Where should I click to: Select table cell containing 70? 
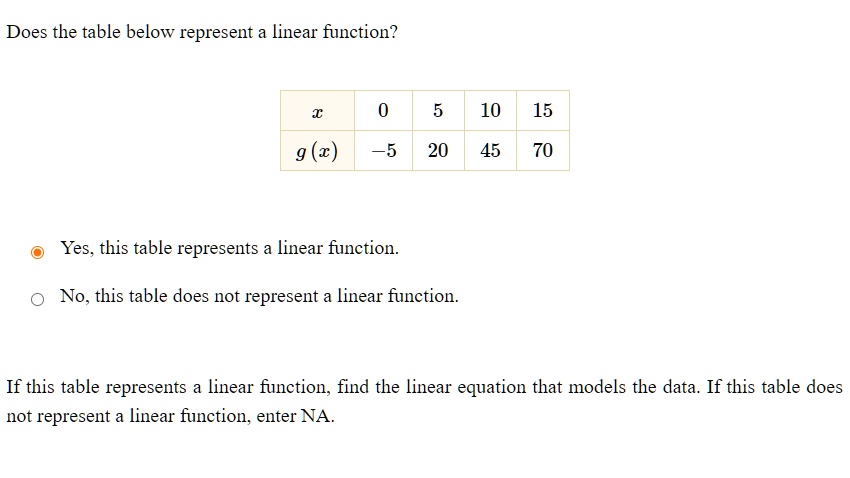(543, 151)
